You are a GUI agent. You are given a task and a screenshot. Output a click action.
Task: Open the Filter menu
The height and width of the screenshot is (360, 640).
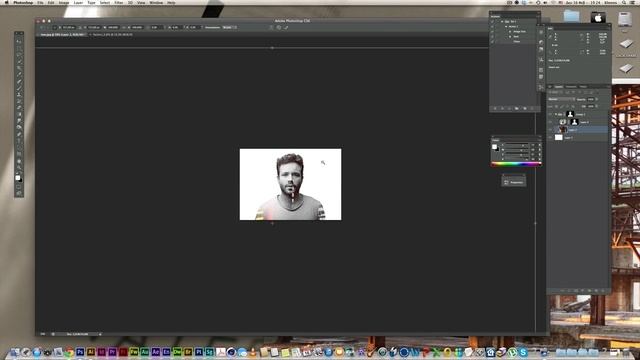click(x=119, y=2)
